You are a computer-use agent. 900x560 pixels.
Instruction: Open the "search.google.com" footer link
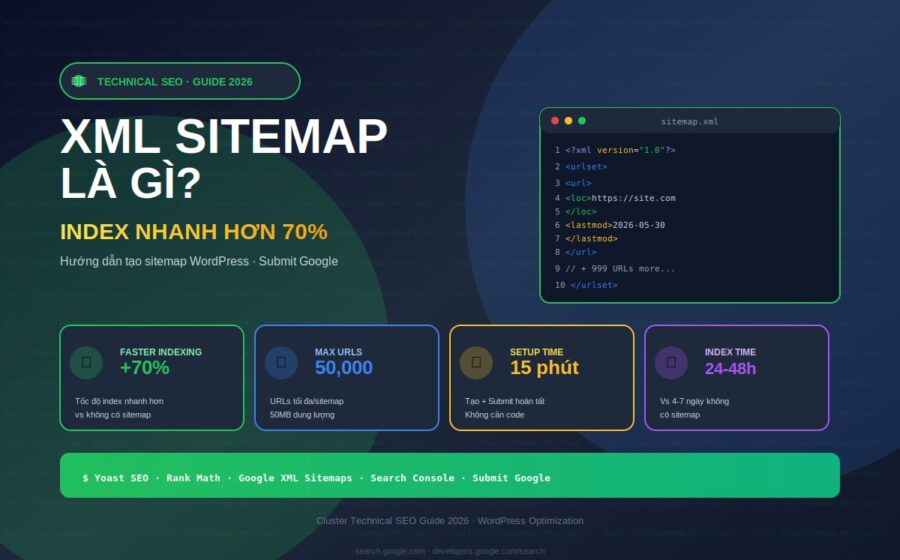point(390,551)
